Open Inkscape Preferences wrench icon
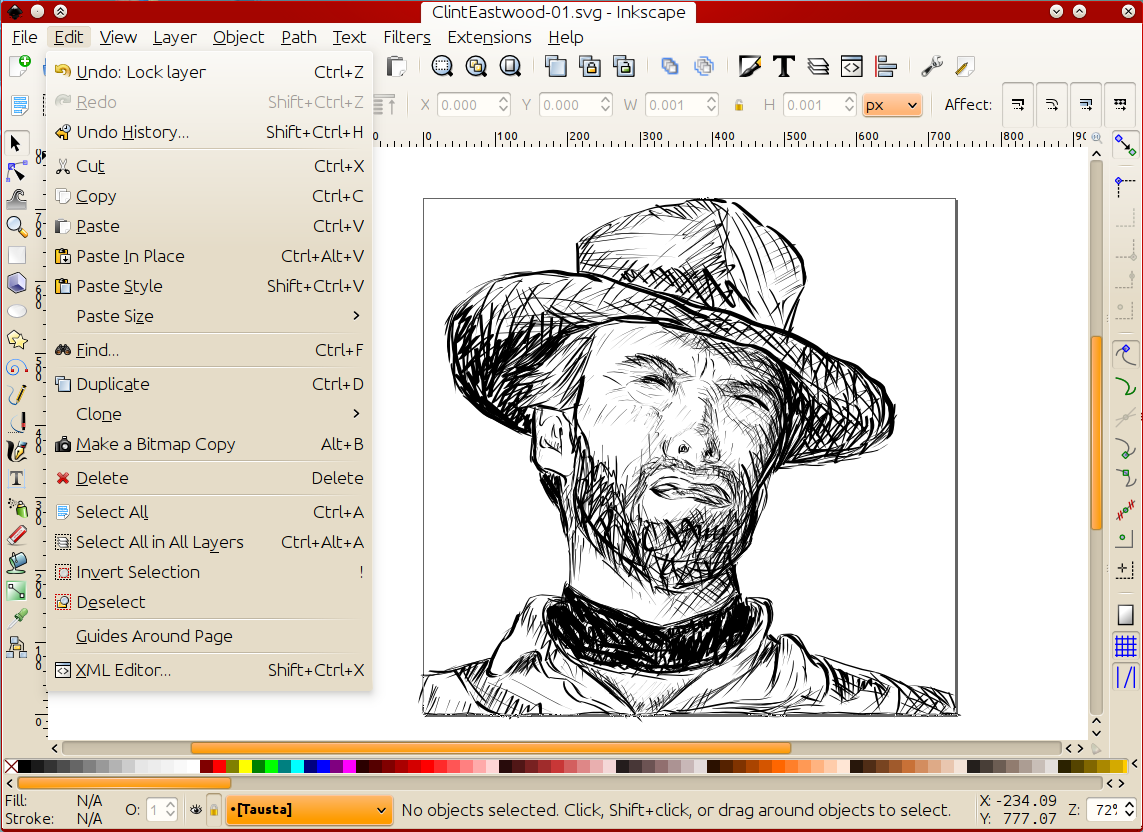Image resolution: width=1143 pixels, height=832 pixels. (x=932, y=66)
